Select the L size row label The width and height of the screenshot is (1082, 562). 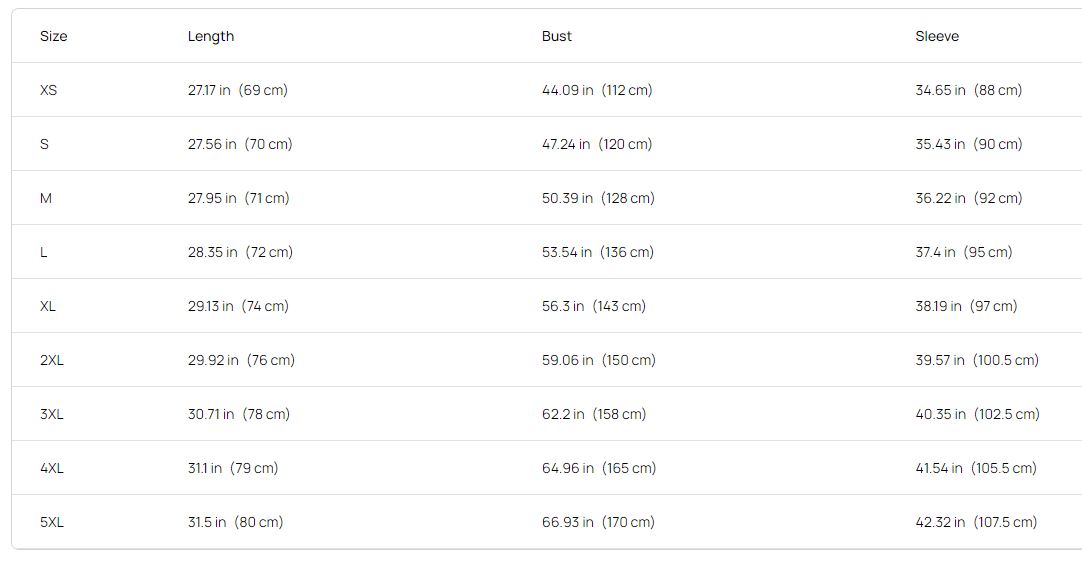point(44,252)
